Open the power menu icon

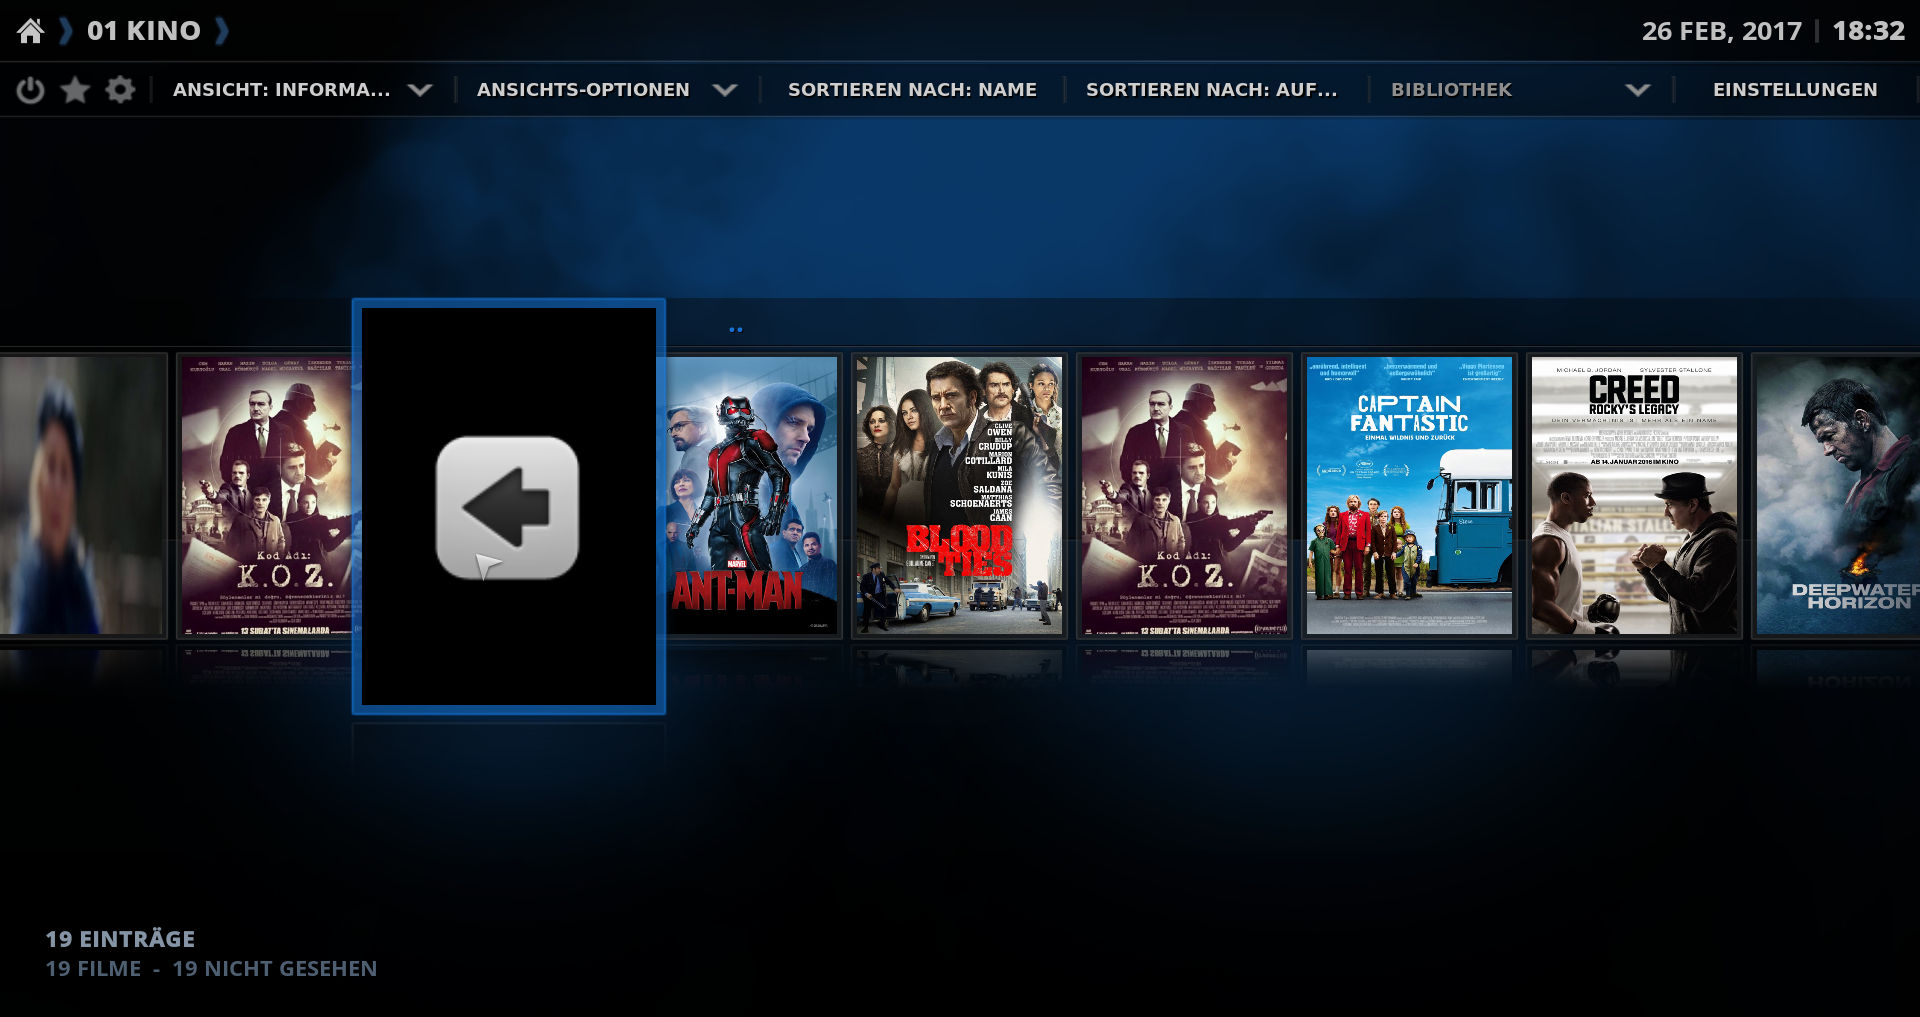click(31, 90)
